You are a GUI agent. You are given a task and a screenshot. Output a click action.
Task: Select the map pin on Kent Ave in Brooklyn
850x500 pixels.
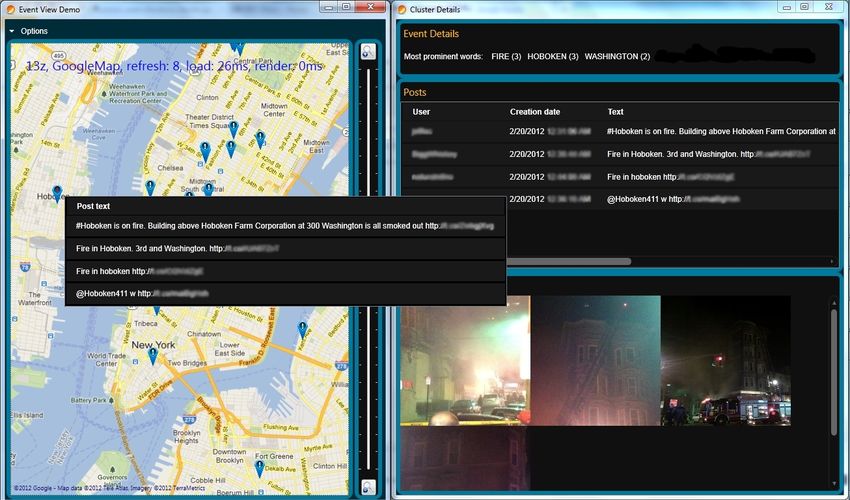[302, 330]
